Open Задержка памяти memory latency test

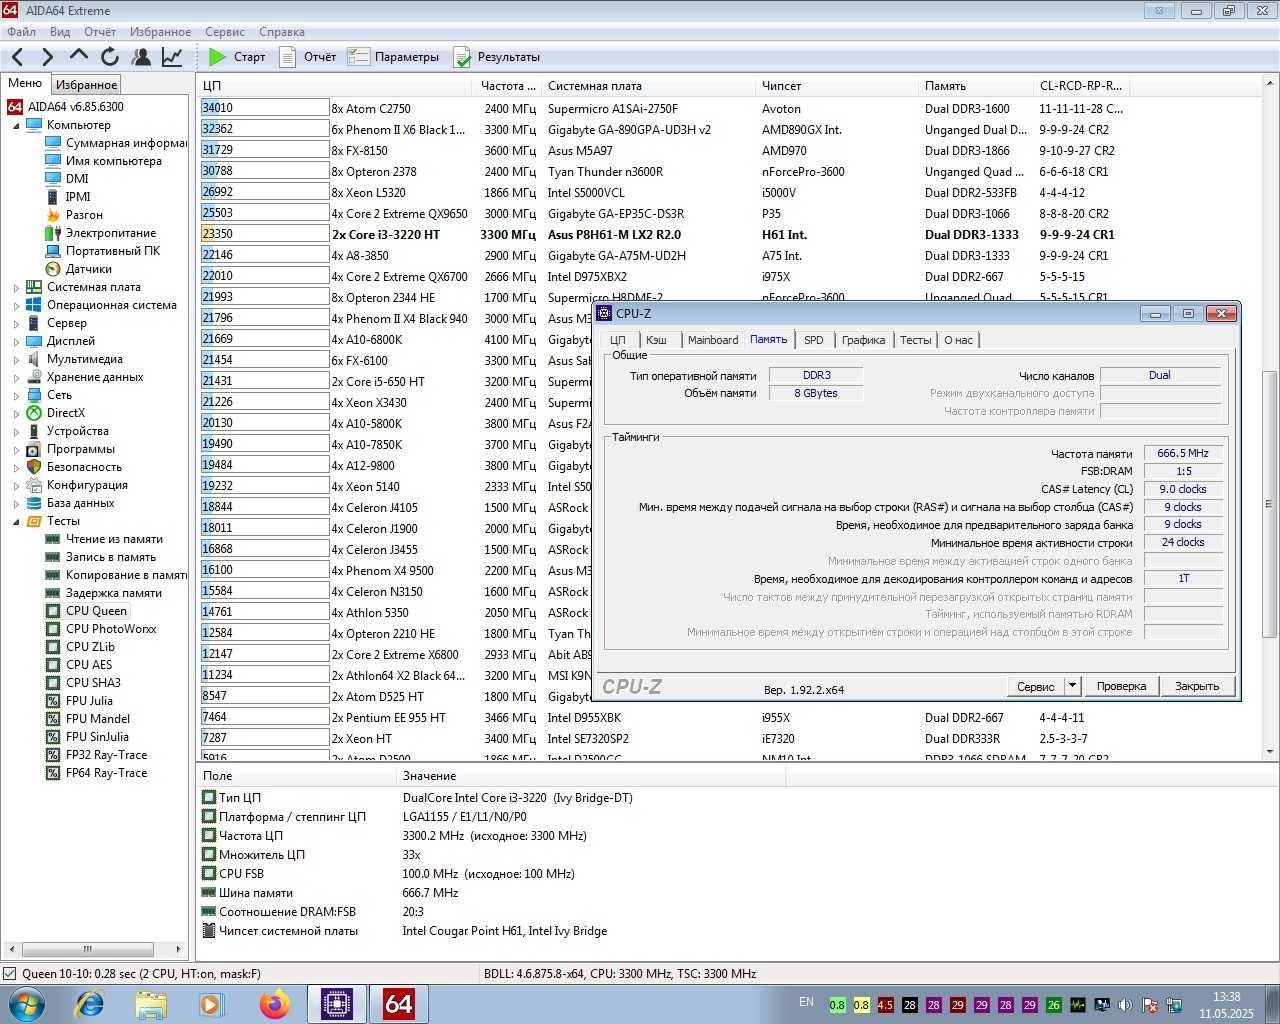pos(113,593)
